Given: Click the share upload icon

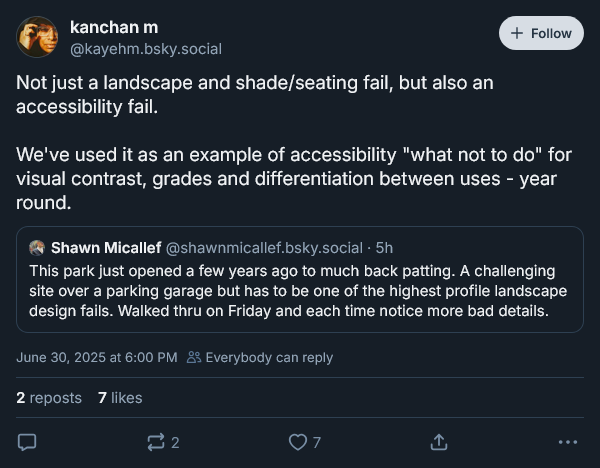Looking at the screenshot, I should tap(438, 441).
